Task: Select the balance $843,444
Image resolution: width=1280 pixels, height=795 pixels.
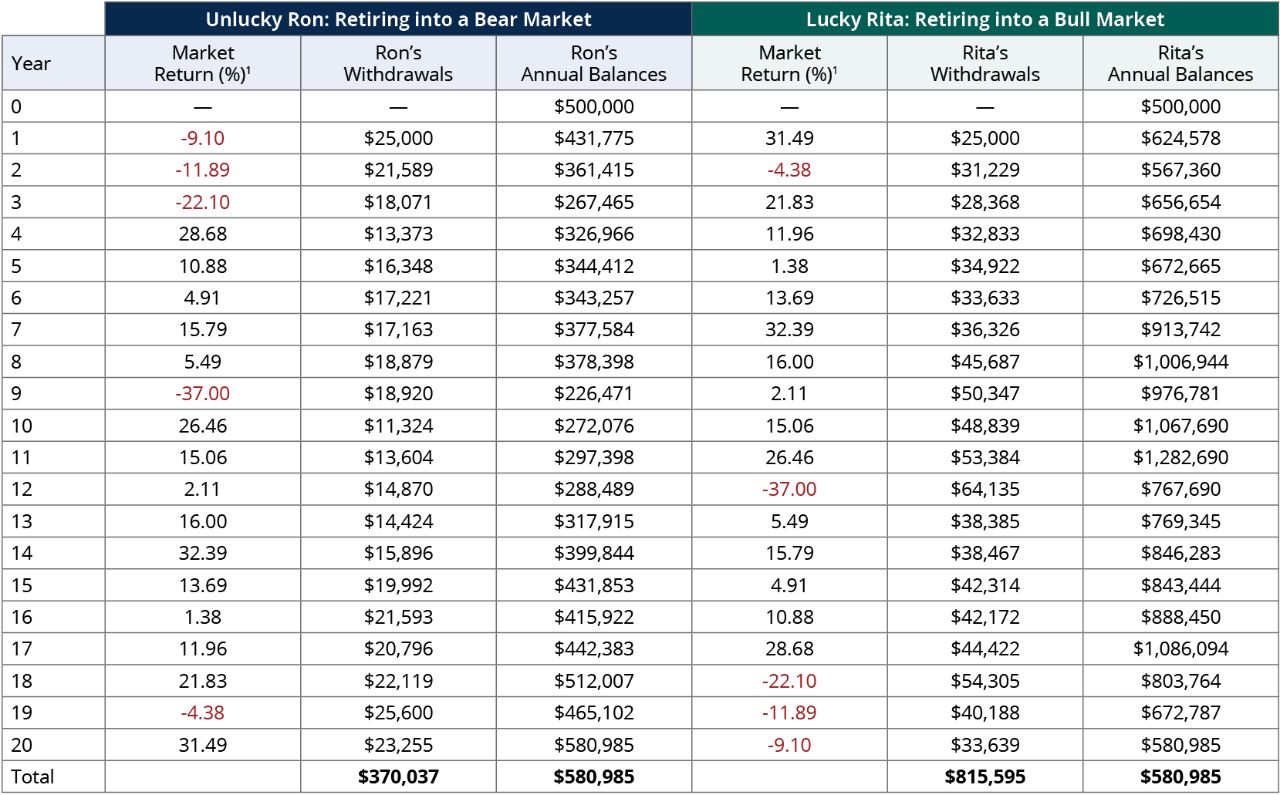Action: click(1181, 585)
